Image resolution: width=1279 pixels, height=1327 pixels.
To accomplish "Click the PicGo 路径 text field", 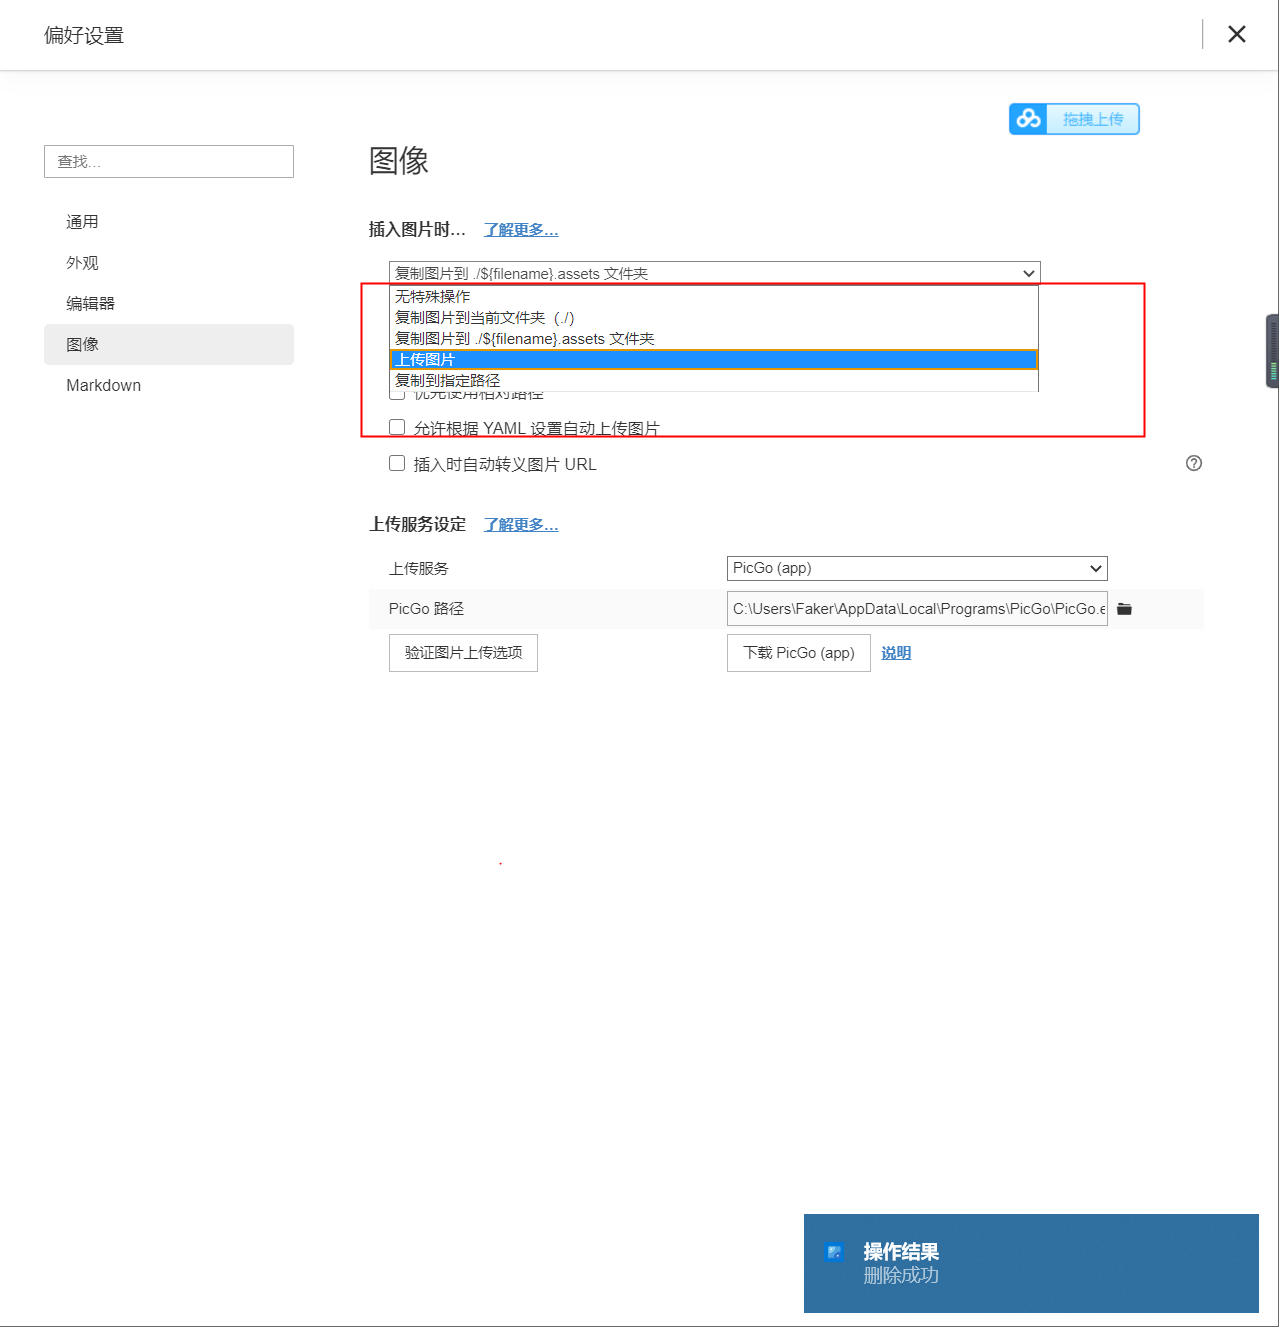I will pos(917,609).
